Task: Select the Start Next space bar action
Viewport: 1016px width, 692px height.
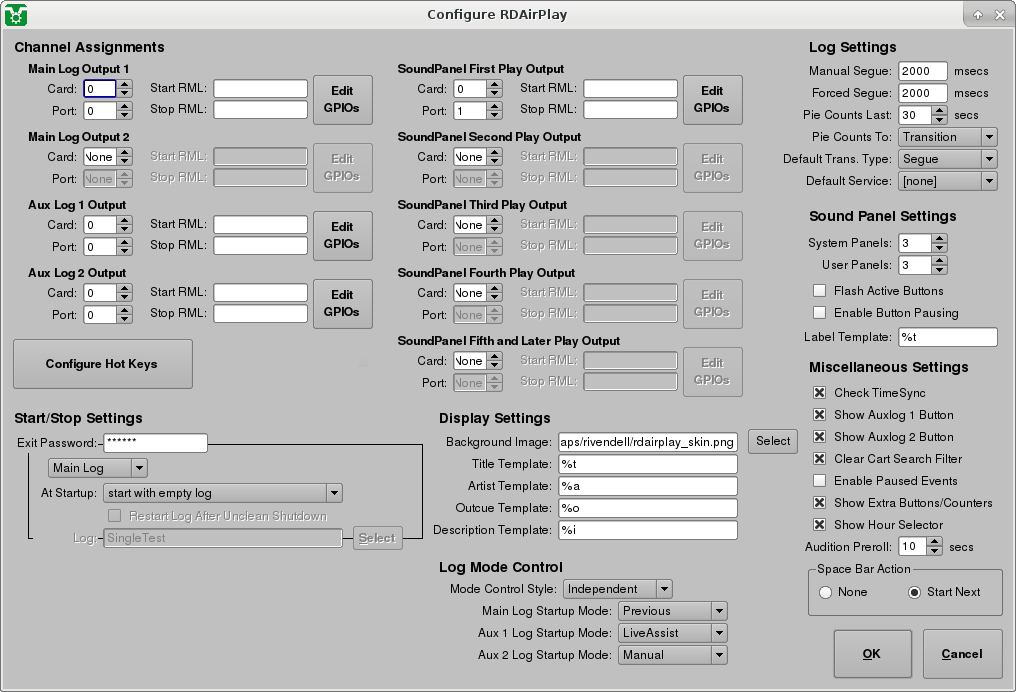Action: click(913, 592)
